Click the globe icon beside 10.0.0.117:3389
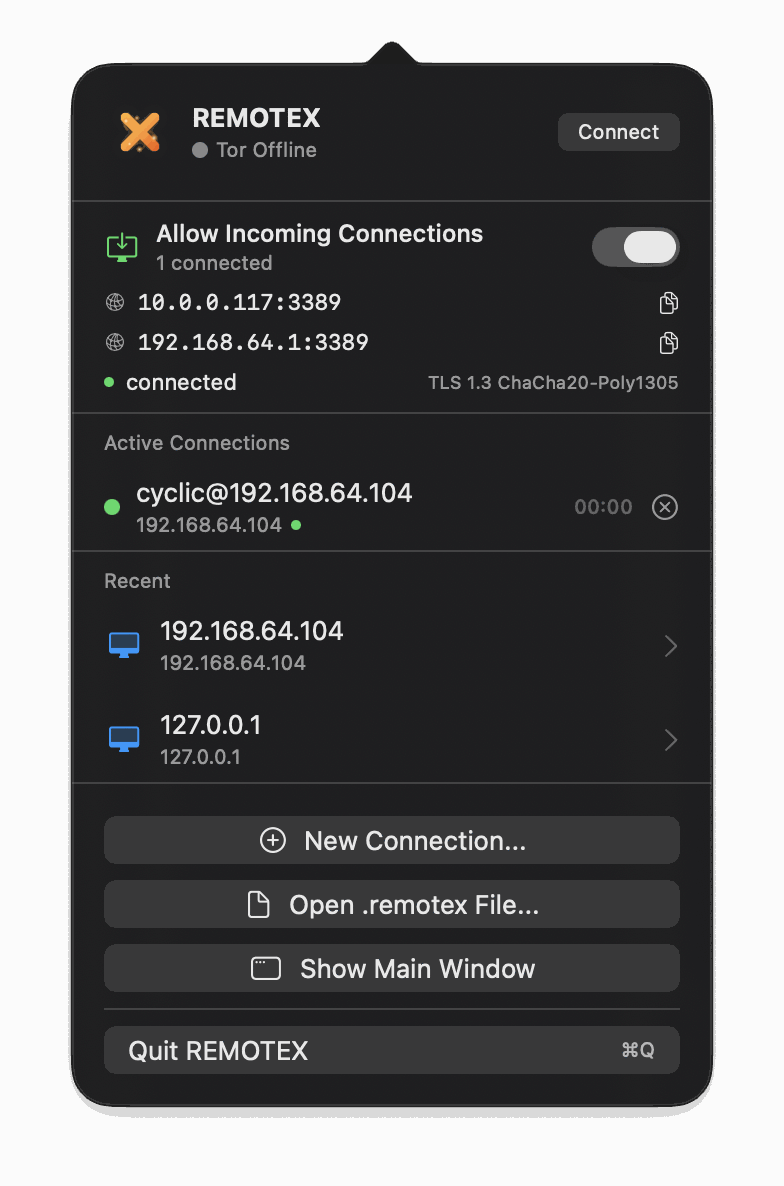Viewport: 784px width, 1186px height. (x=115, y=303)
